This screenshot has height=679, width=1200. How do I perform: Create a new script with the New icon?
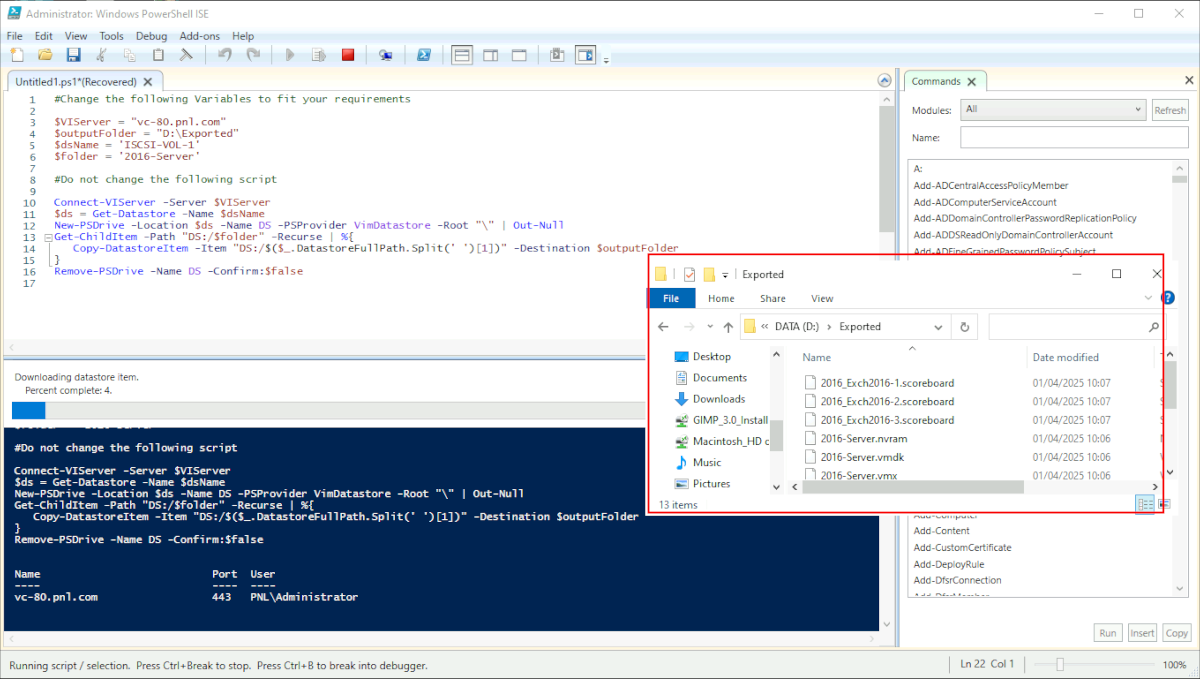18,55
